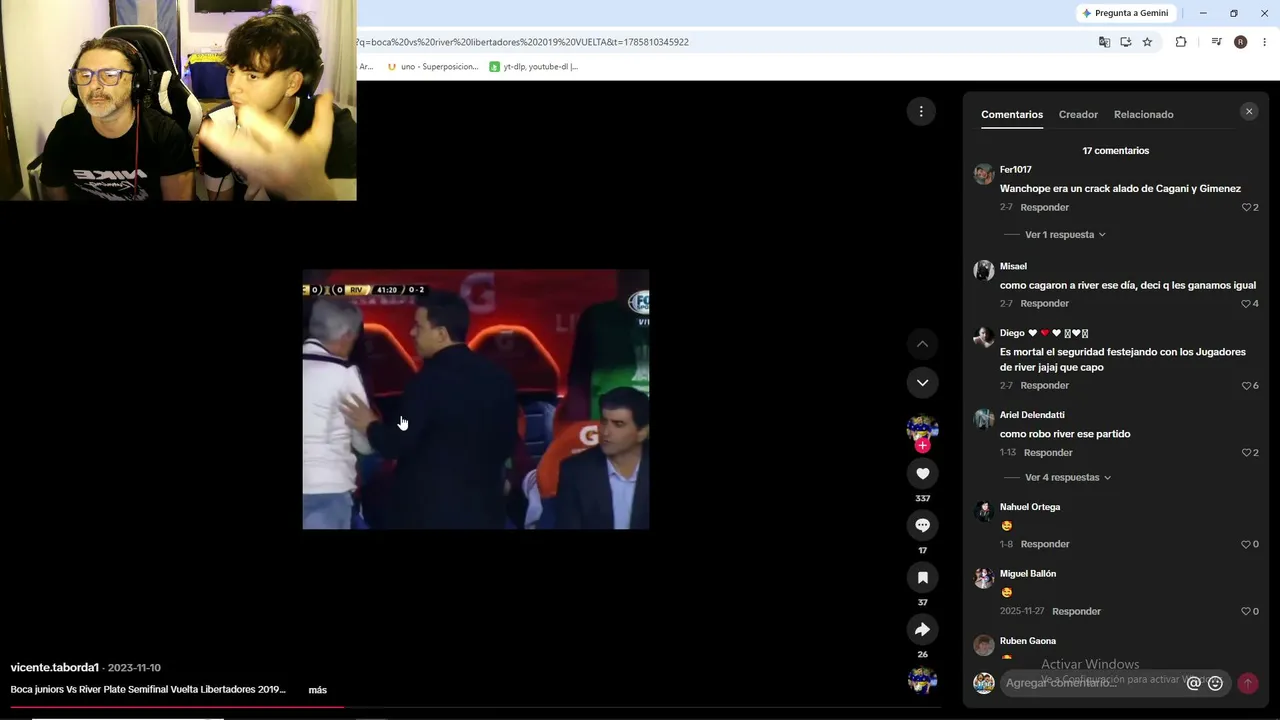This screenshot has width=1280, height=720.
Task: Open Misael's profile avatar
Action: [984, 271]
